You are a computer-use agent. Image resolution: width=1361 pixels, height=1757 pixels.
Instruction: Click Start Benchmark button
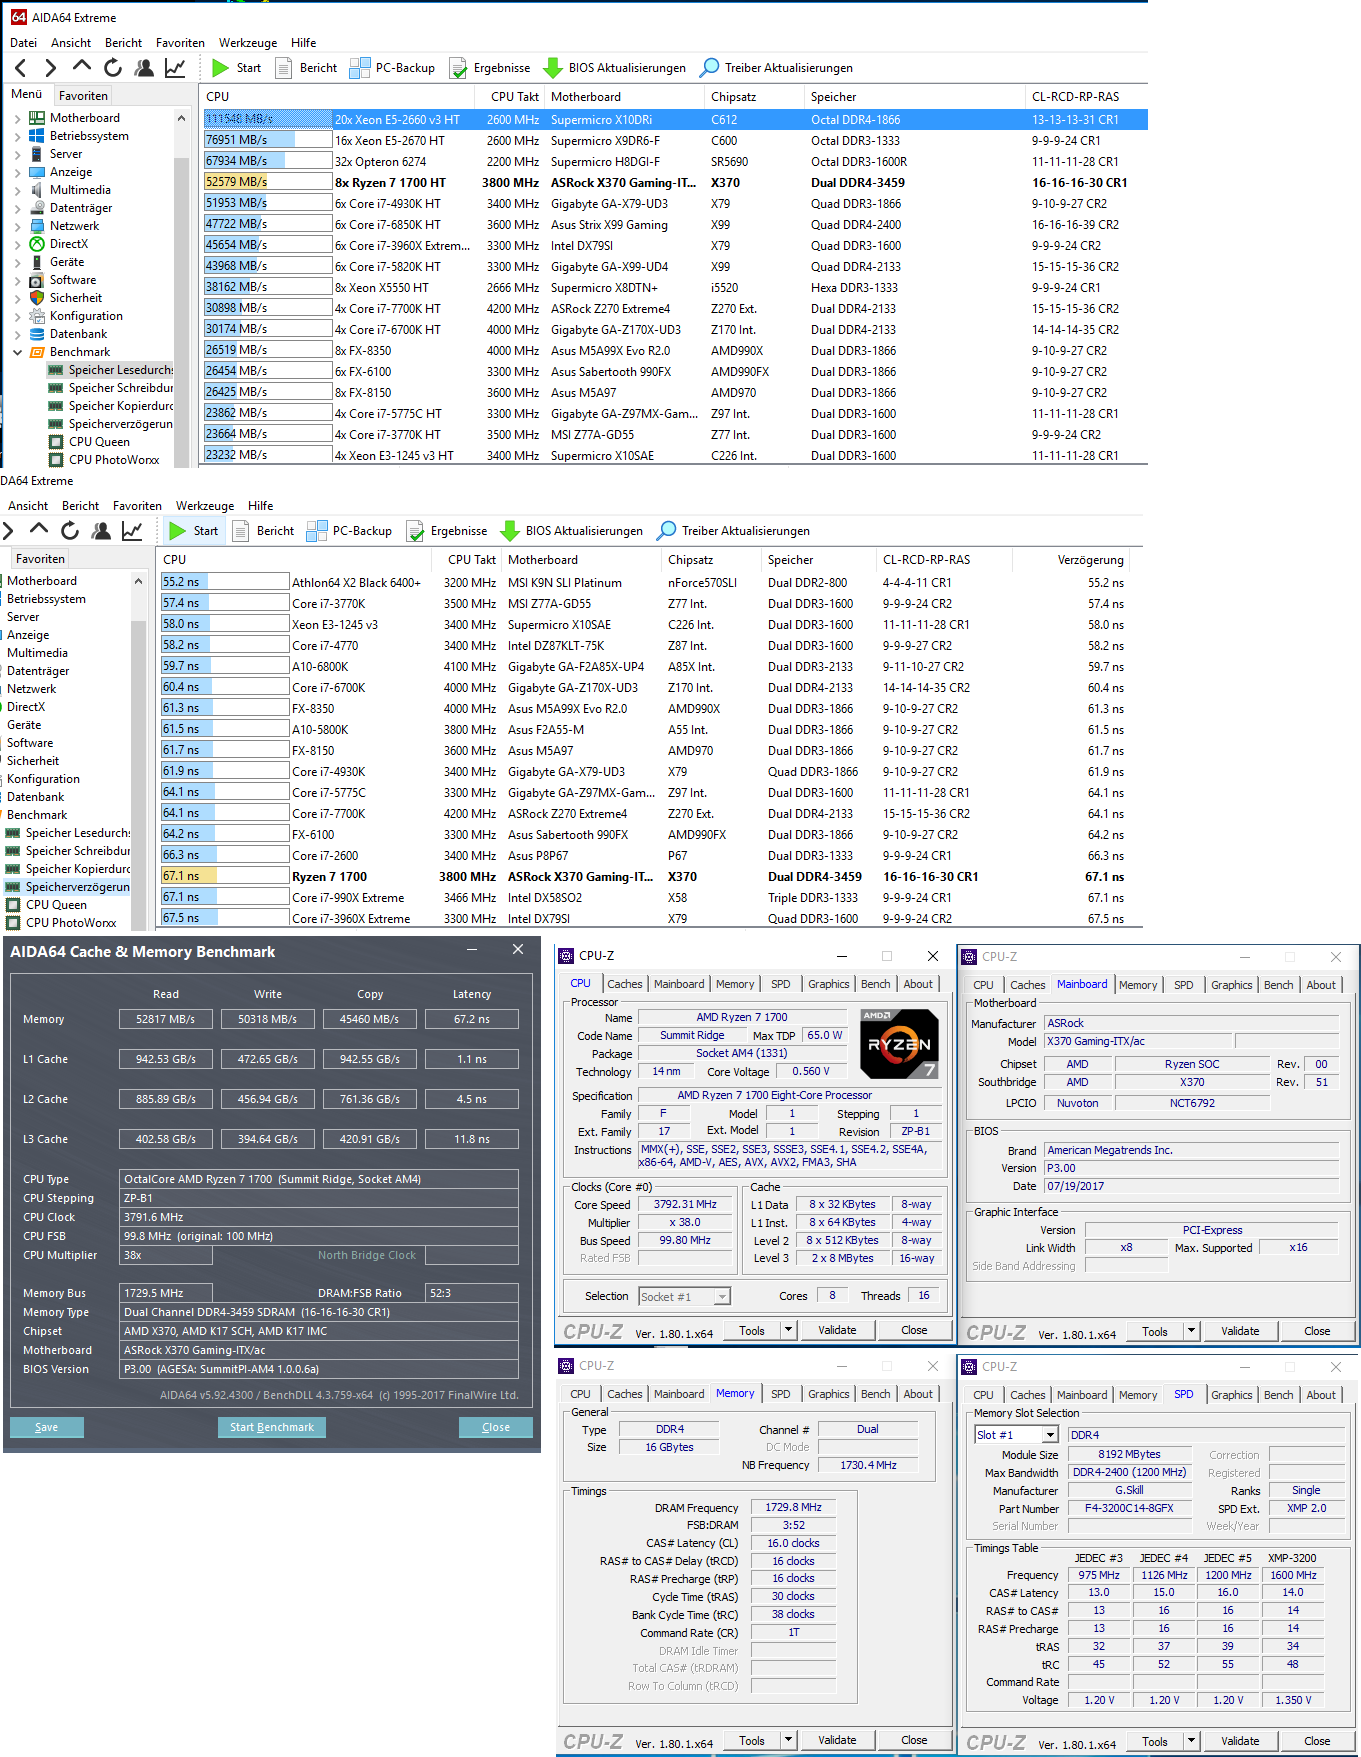[x=272, y=1427]
